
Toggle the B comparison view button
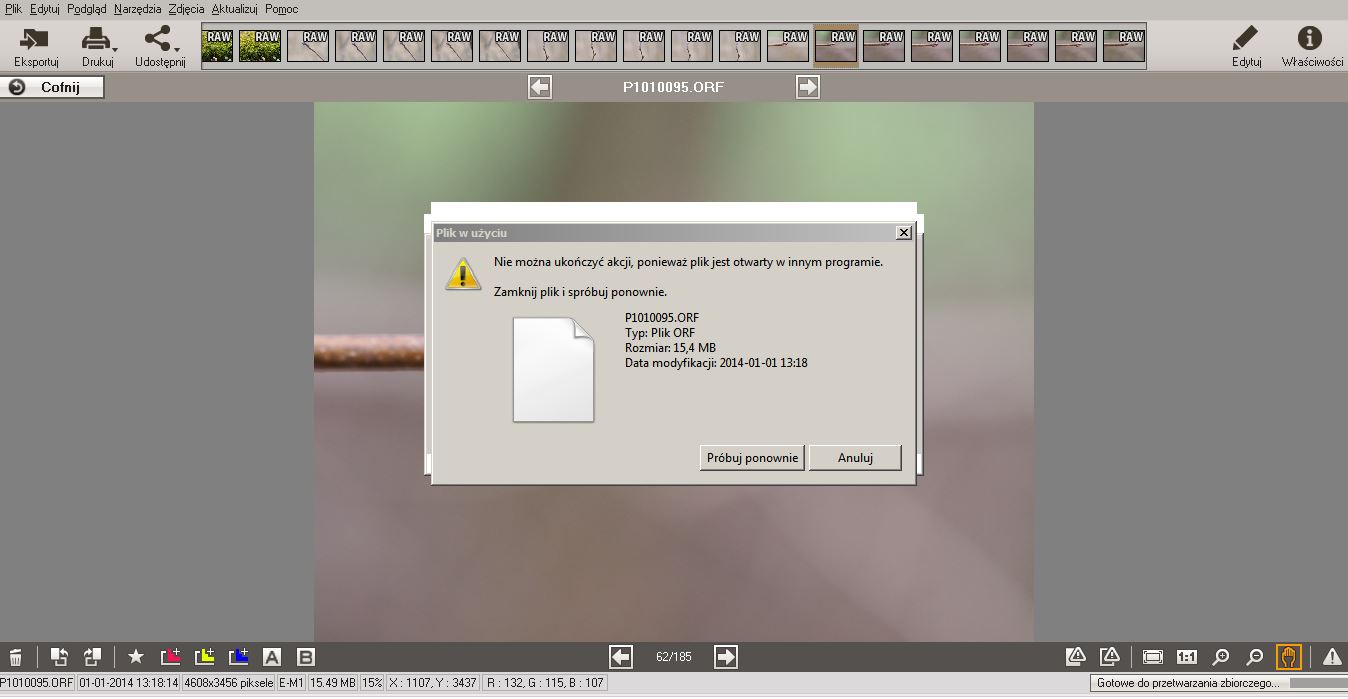point(306,657)
